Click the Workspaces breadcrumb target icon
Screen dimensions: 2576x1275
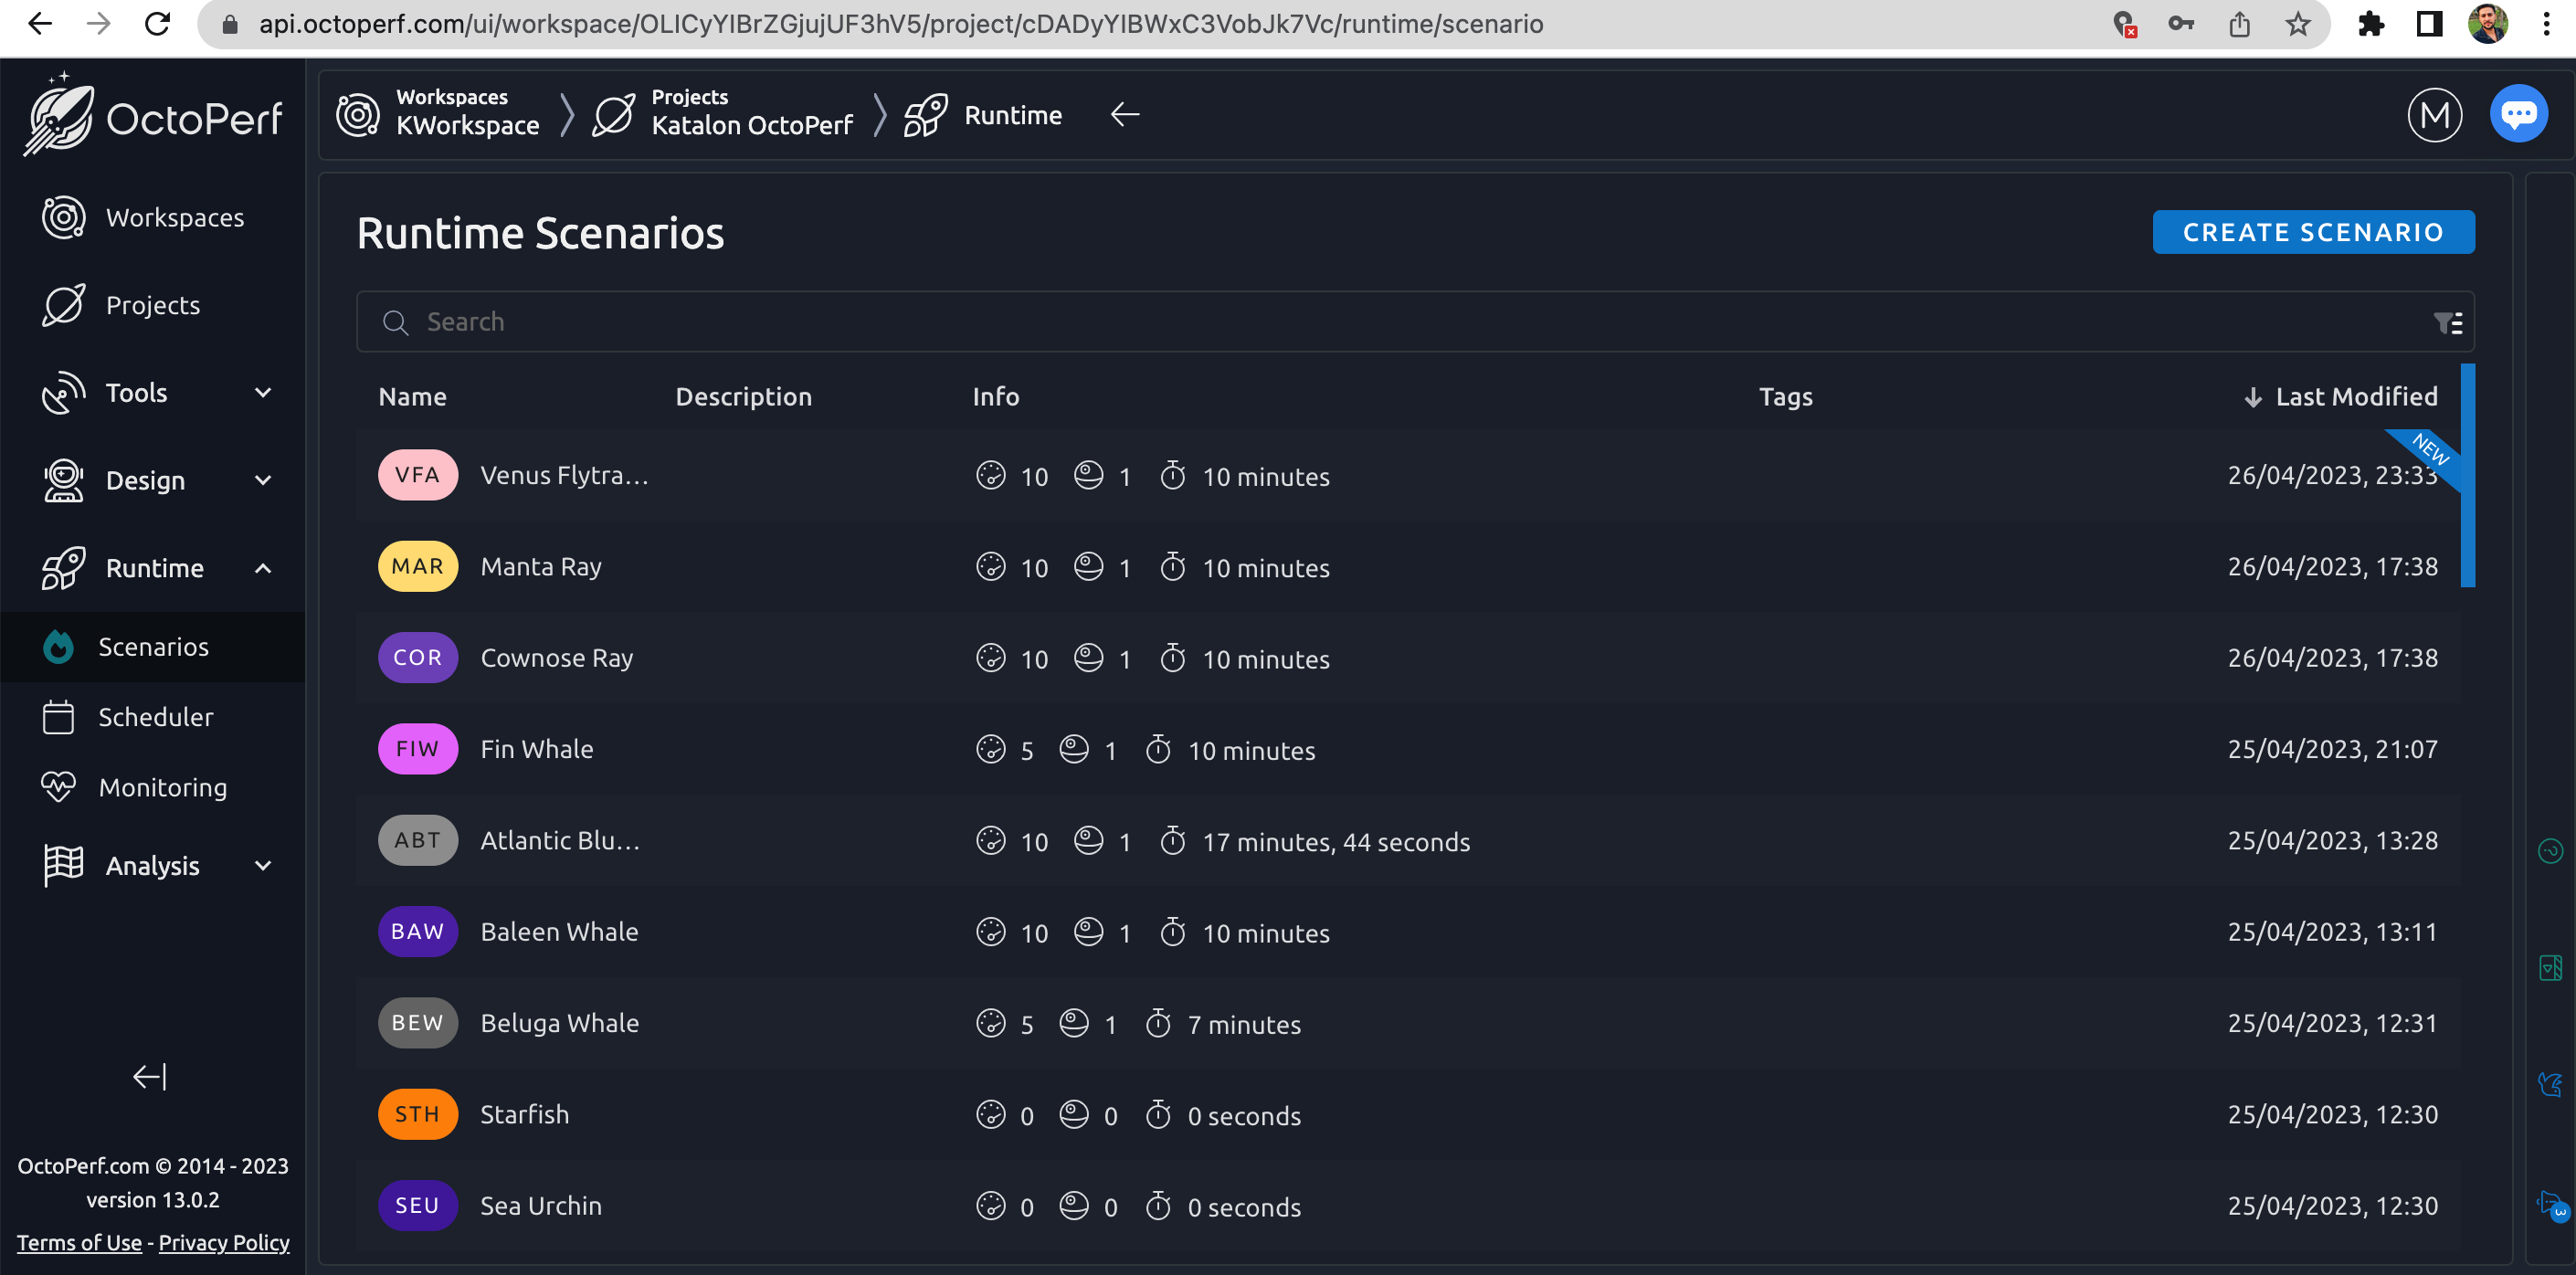point(358,115)
